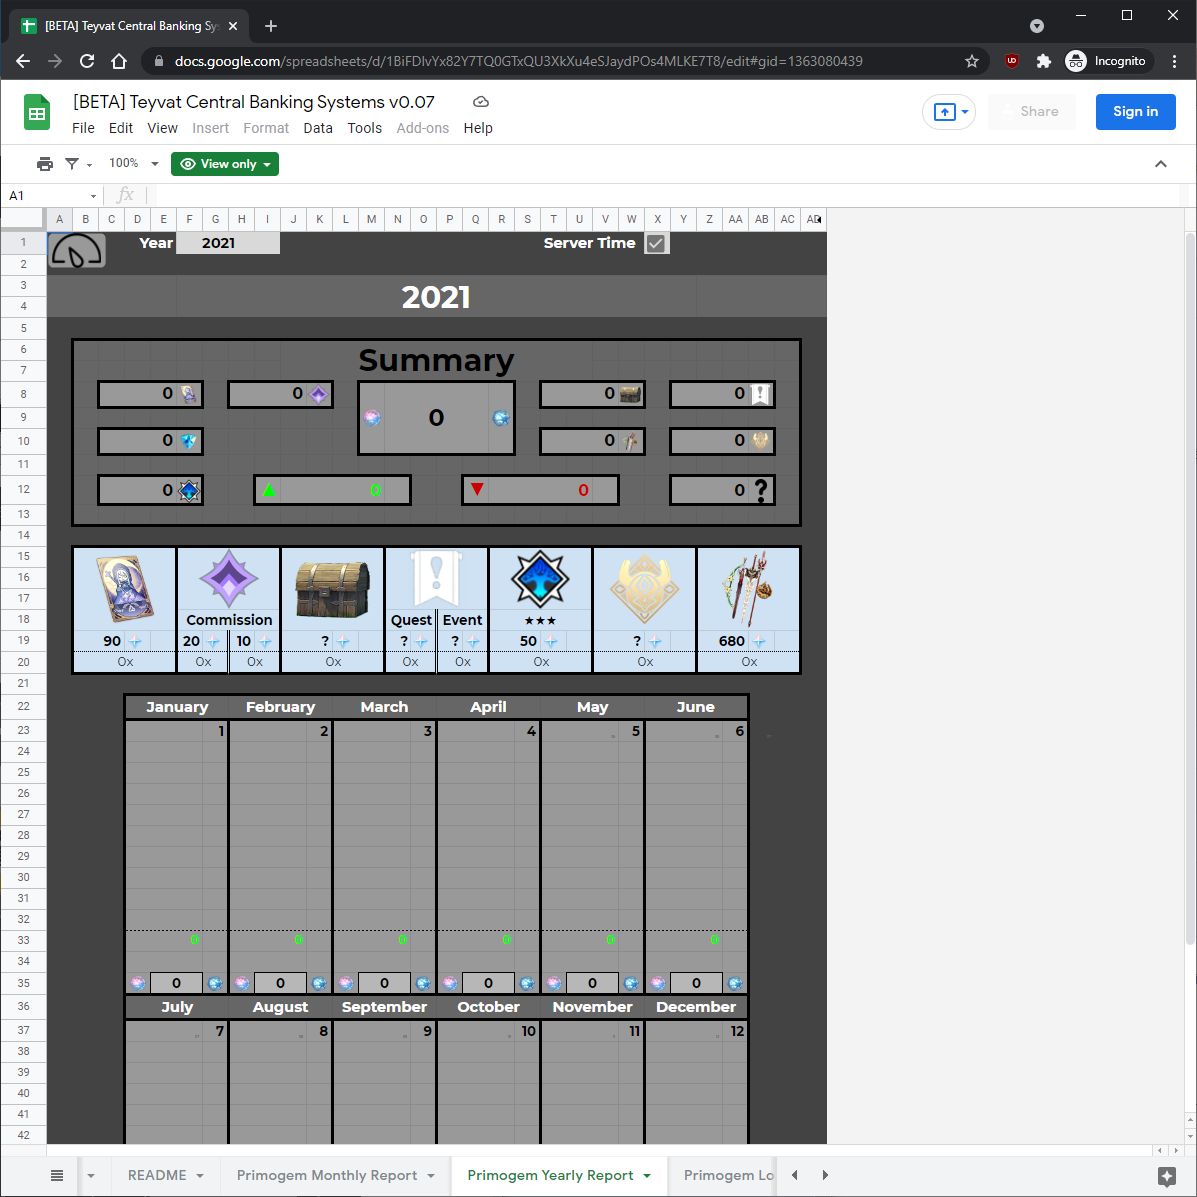Click the Summary center total value 0
Viewport: 1197px width, 1197px height.
pos(436,418)
